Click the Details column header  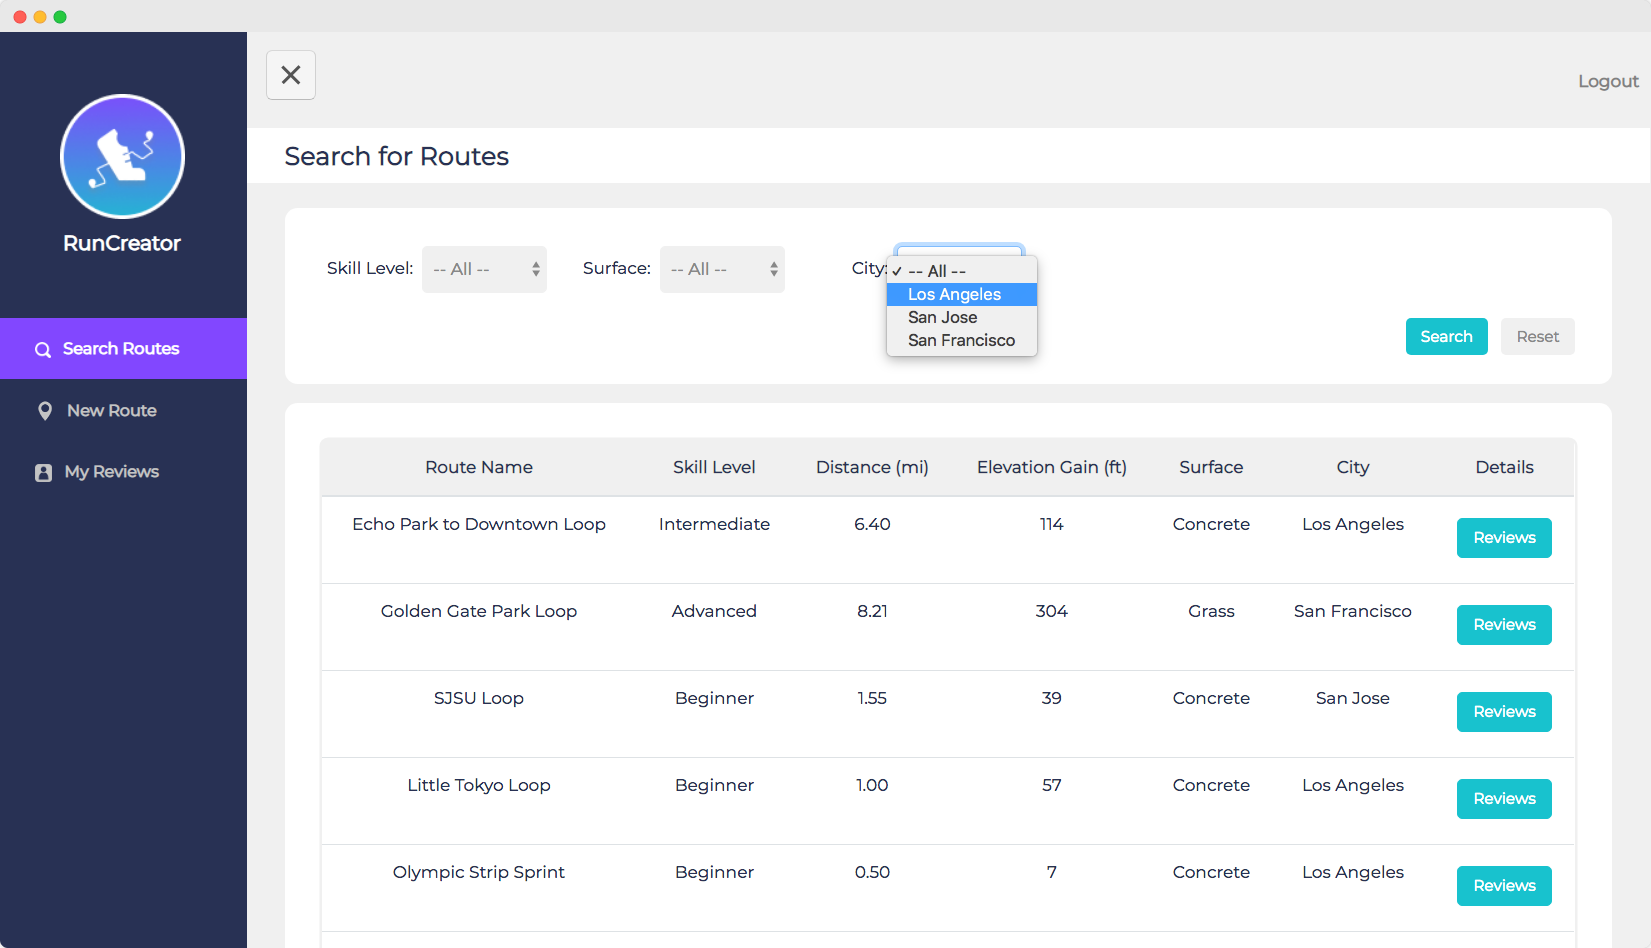pos(1504,467)
